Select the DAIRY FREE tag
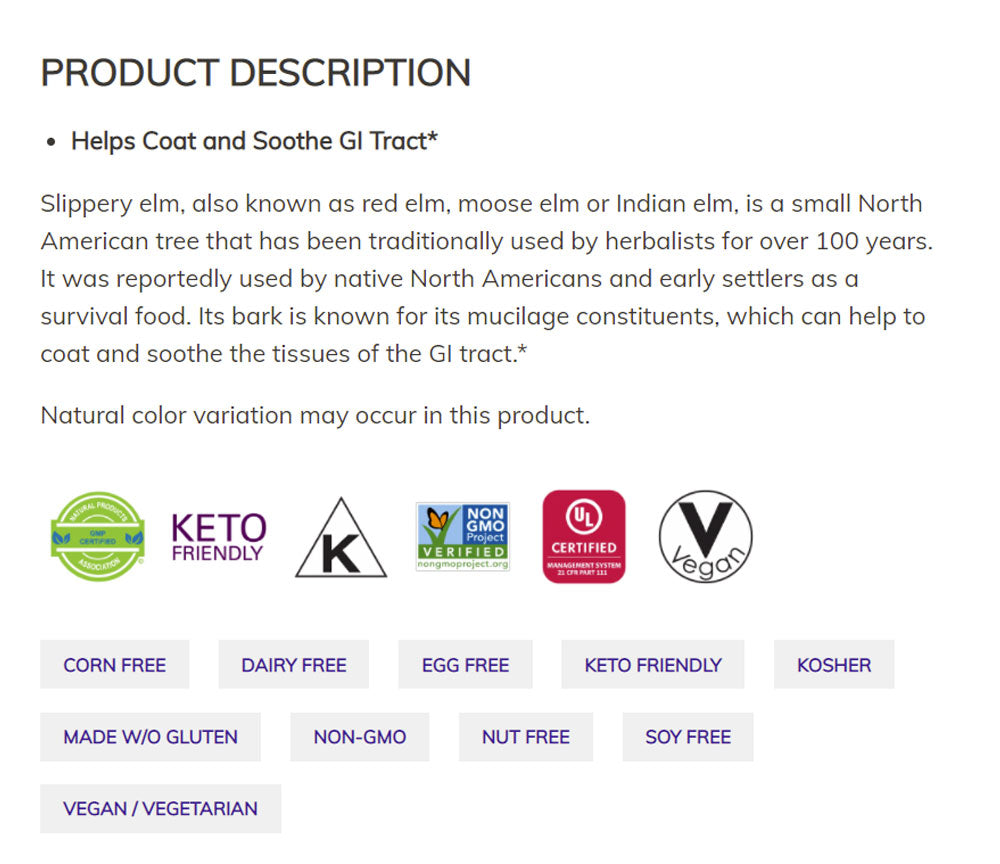1000x864 pixels. 294,665
